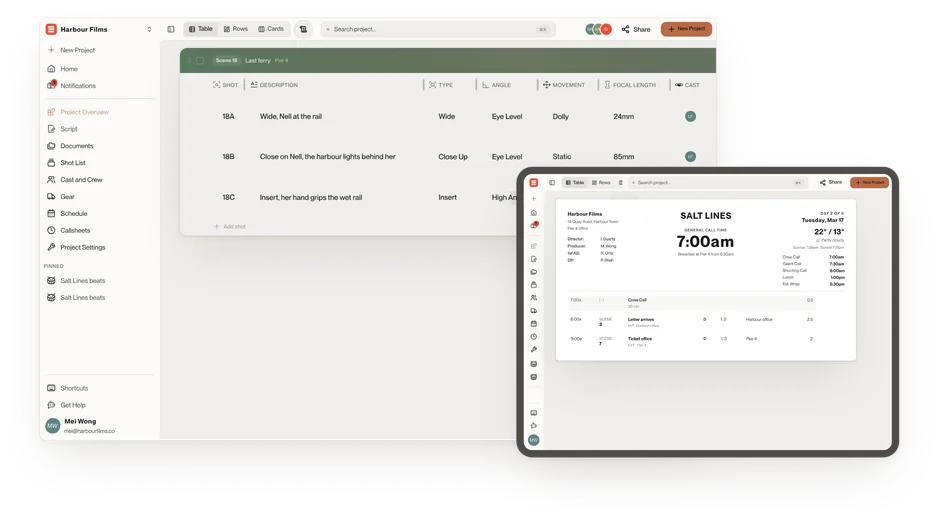The width and height of the screenshot is (939, 520).
Task: Open Cast and Crew
Action: (x=75, y=179)
